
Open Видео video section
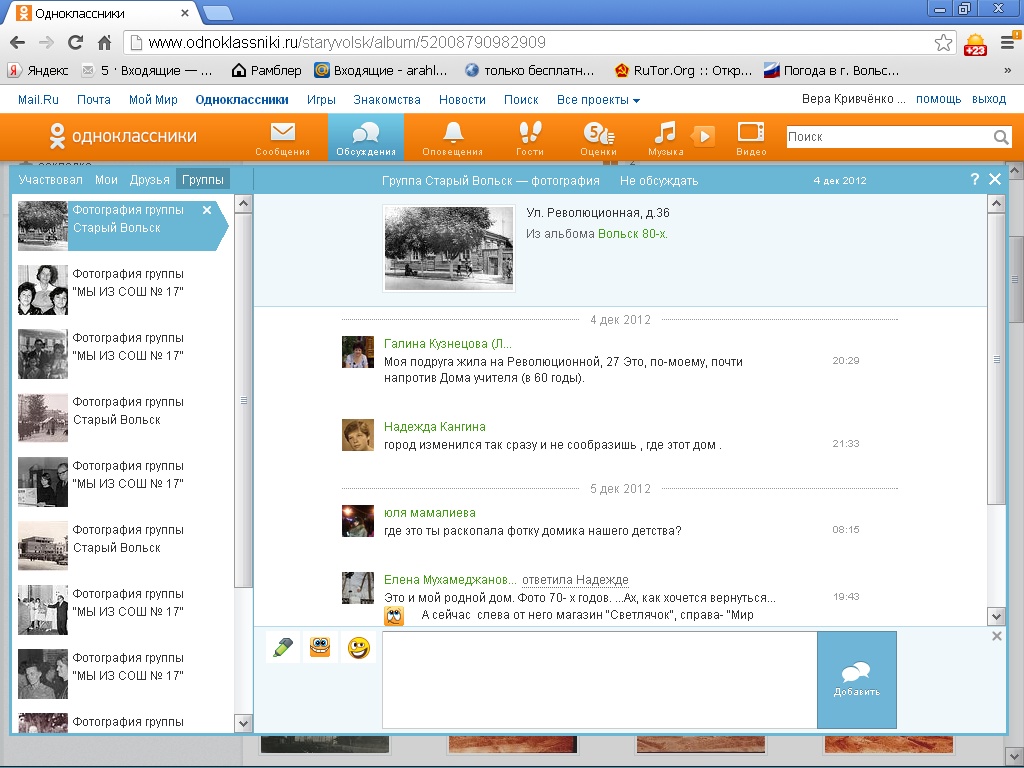tap(750, 136)
